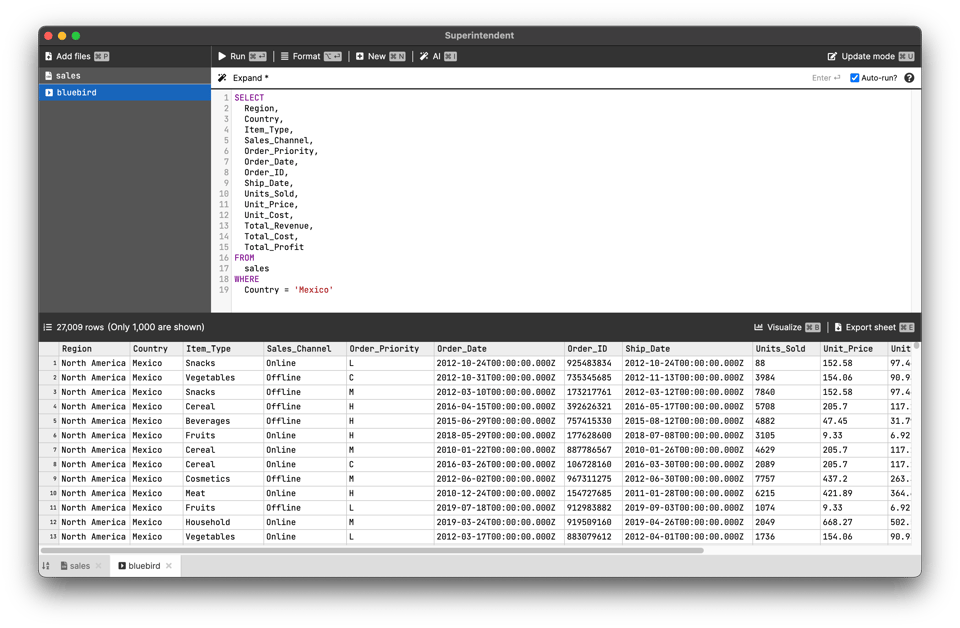
Task: Toggle the Auto-run checkbox
Action: click(854, 78)
